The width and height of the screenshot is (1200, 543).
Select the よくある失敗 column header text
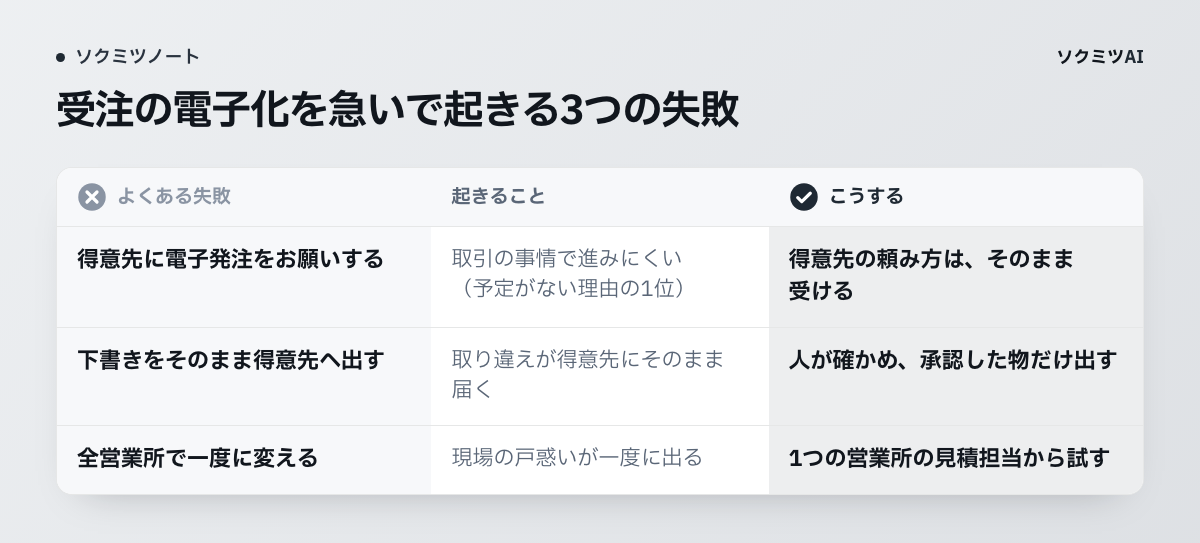coord(174,197)
